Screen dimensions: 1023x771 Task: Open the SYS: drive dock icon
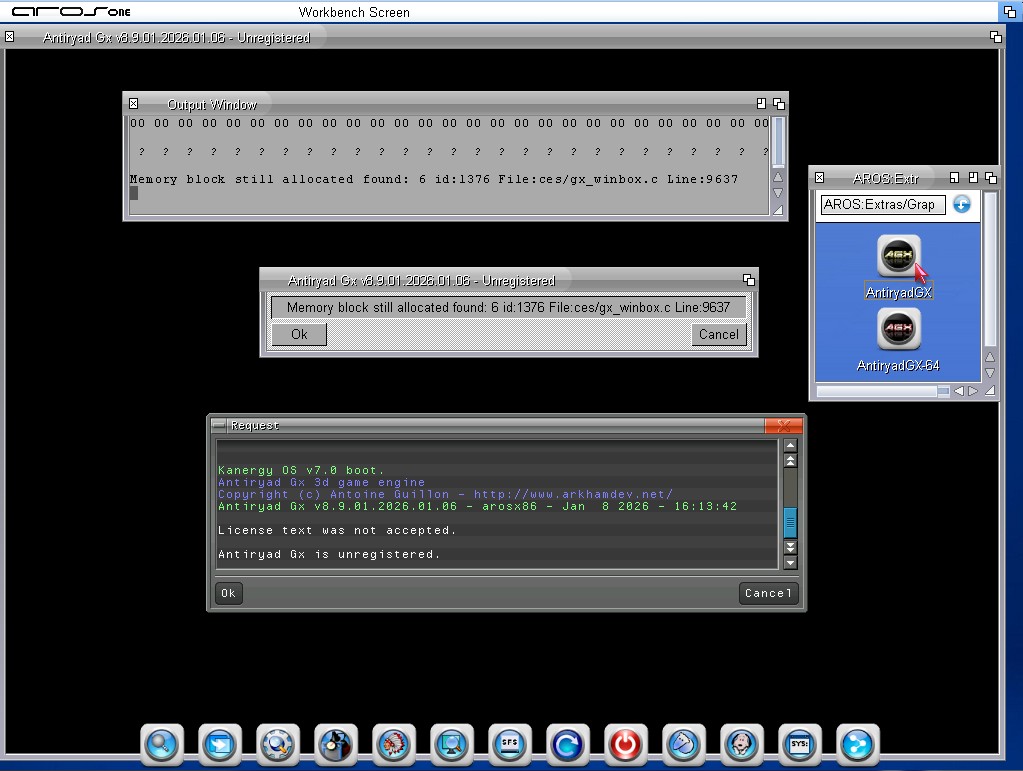click(x=799, y=743)
